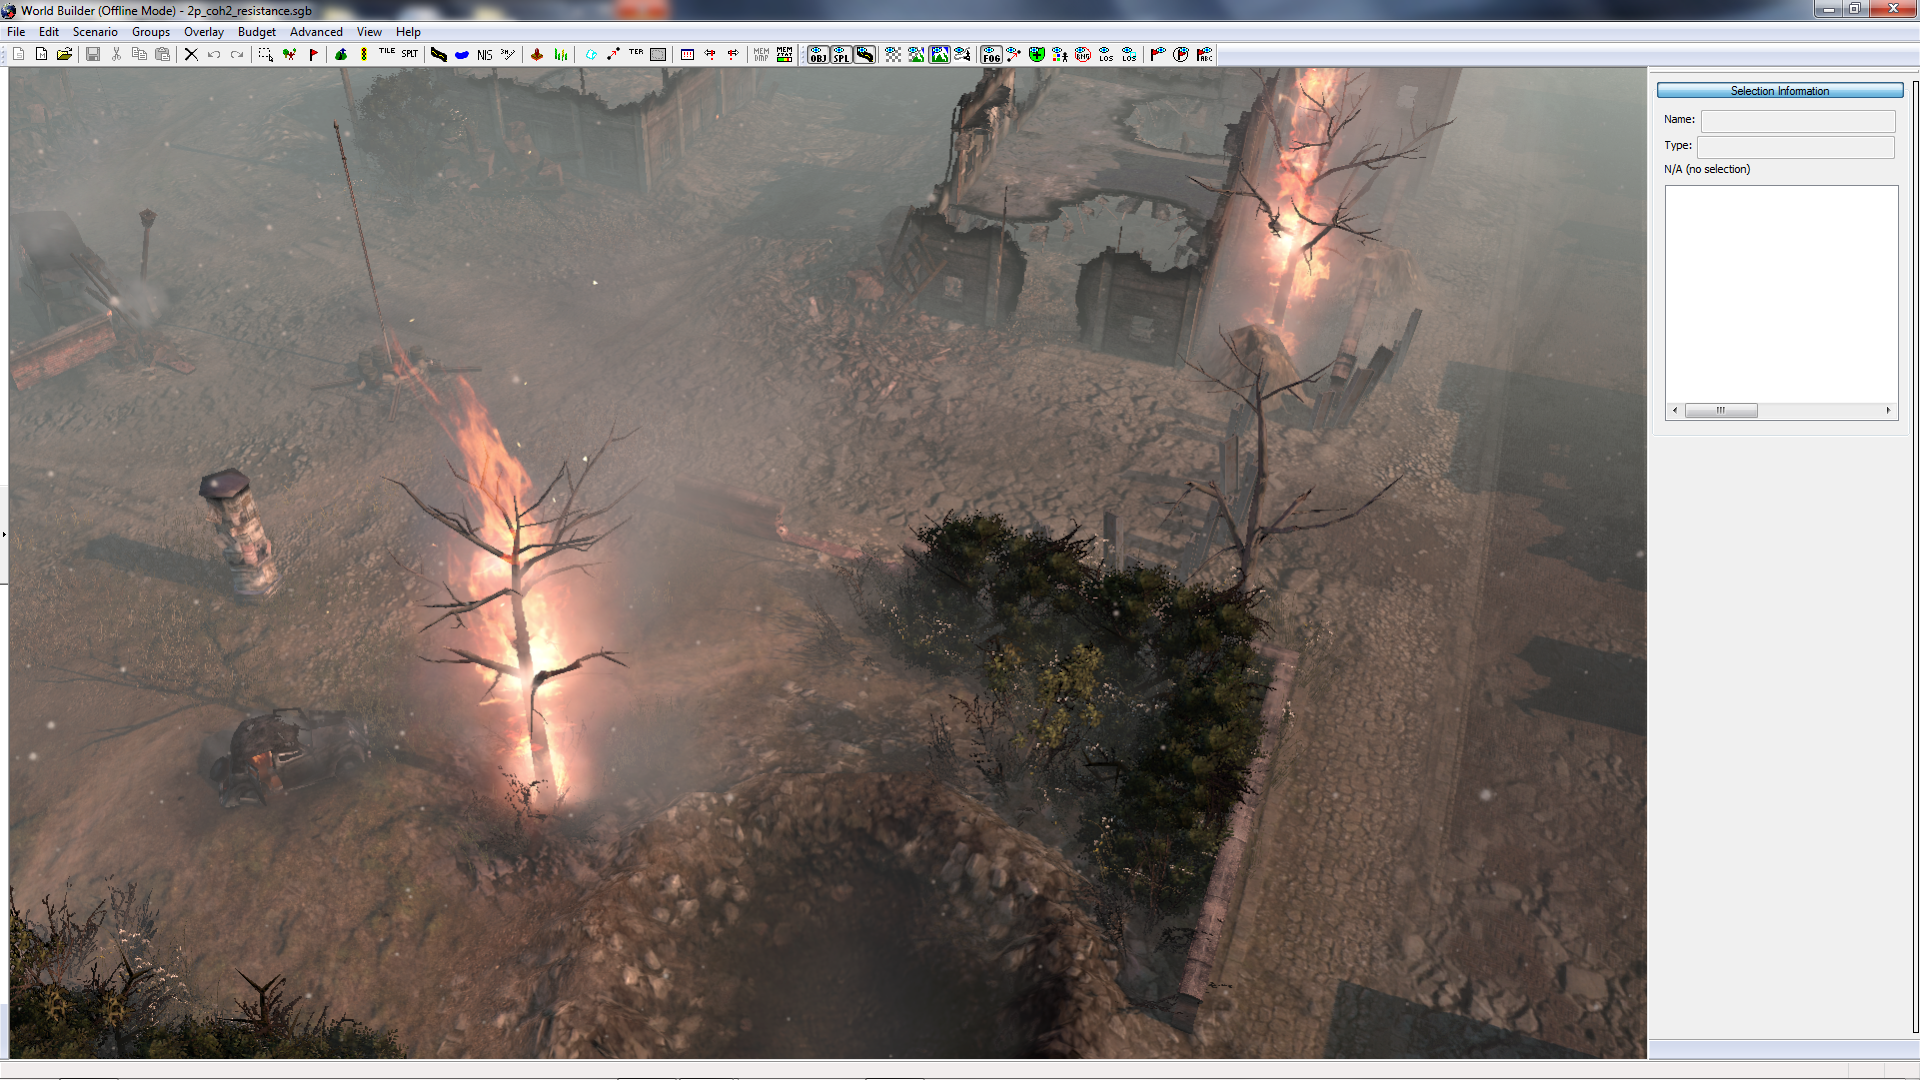Click the empty selection details list box

(x=1781, y=294)
